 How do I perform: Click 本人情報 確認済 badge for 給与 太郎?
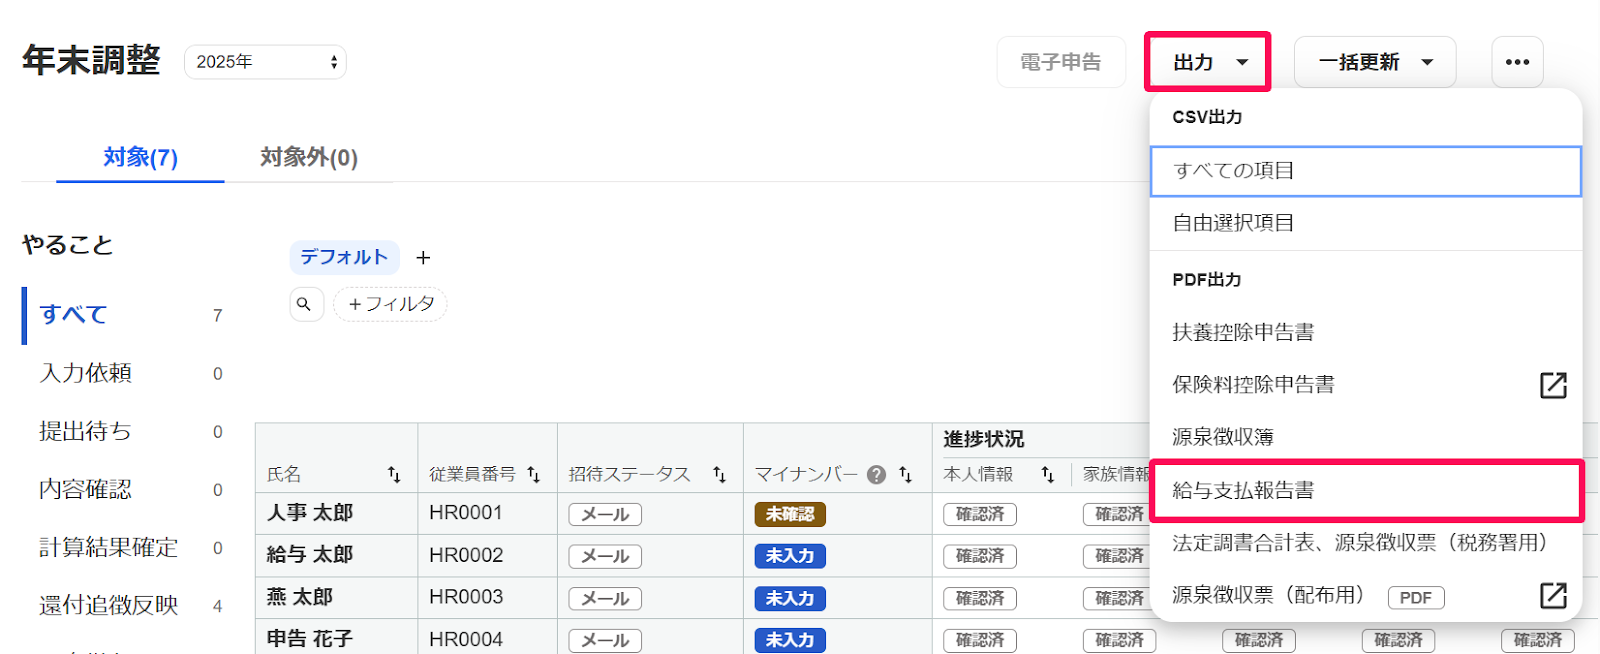tap(980, 556)
